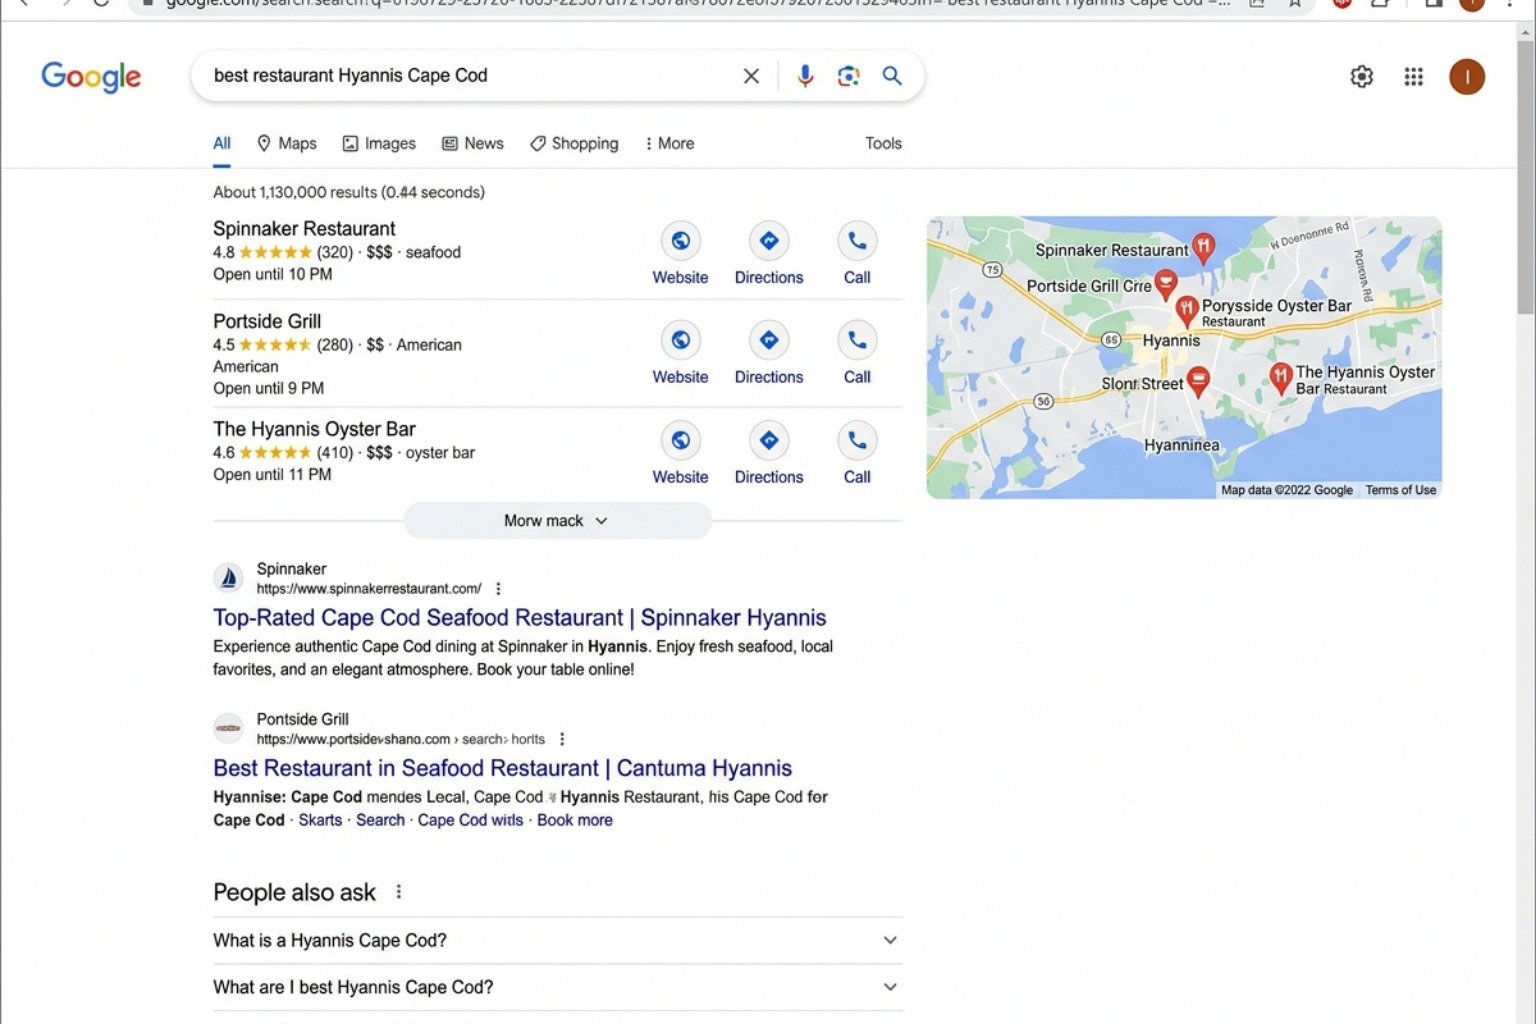Viewport: 1536px width, 1024px height.
Task: Click The Hyannis Oyster Bar listing title
Action: [314, 429]
